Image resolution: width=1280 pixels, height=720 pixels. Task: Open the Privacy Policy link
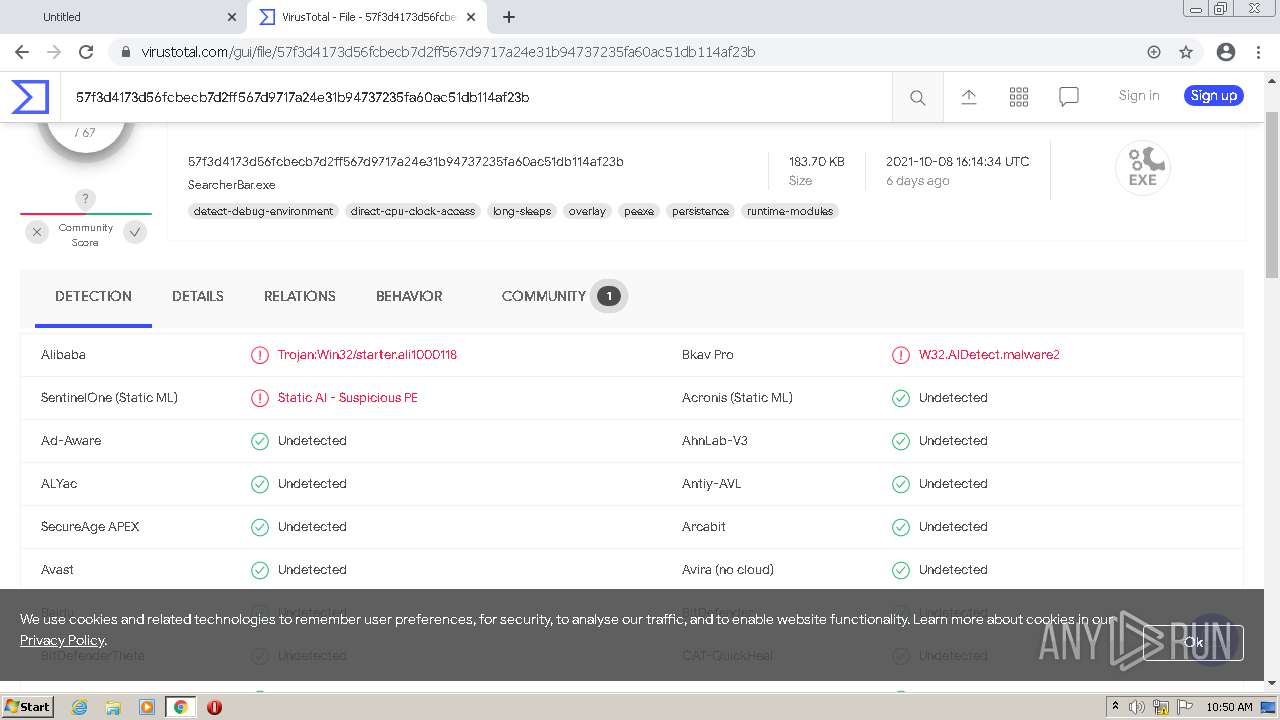(62, 640)
